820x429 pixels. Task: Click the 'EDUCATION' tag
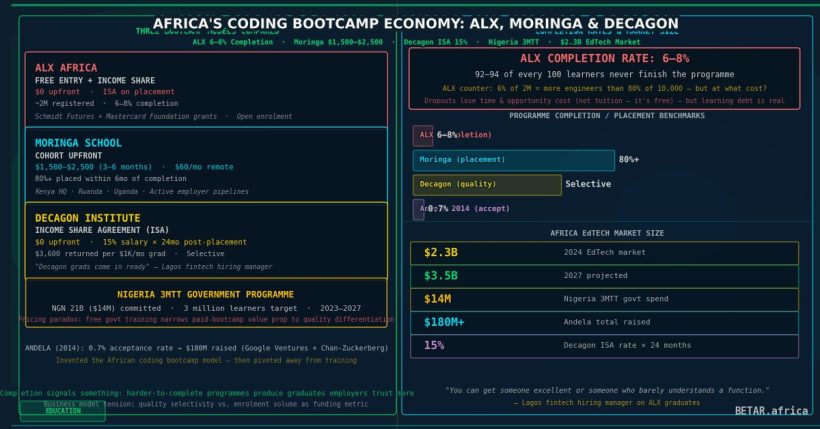tap(63, 411)
